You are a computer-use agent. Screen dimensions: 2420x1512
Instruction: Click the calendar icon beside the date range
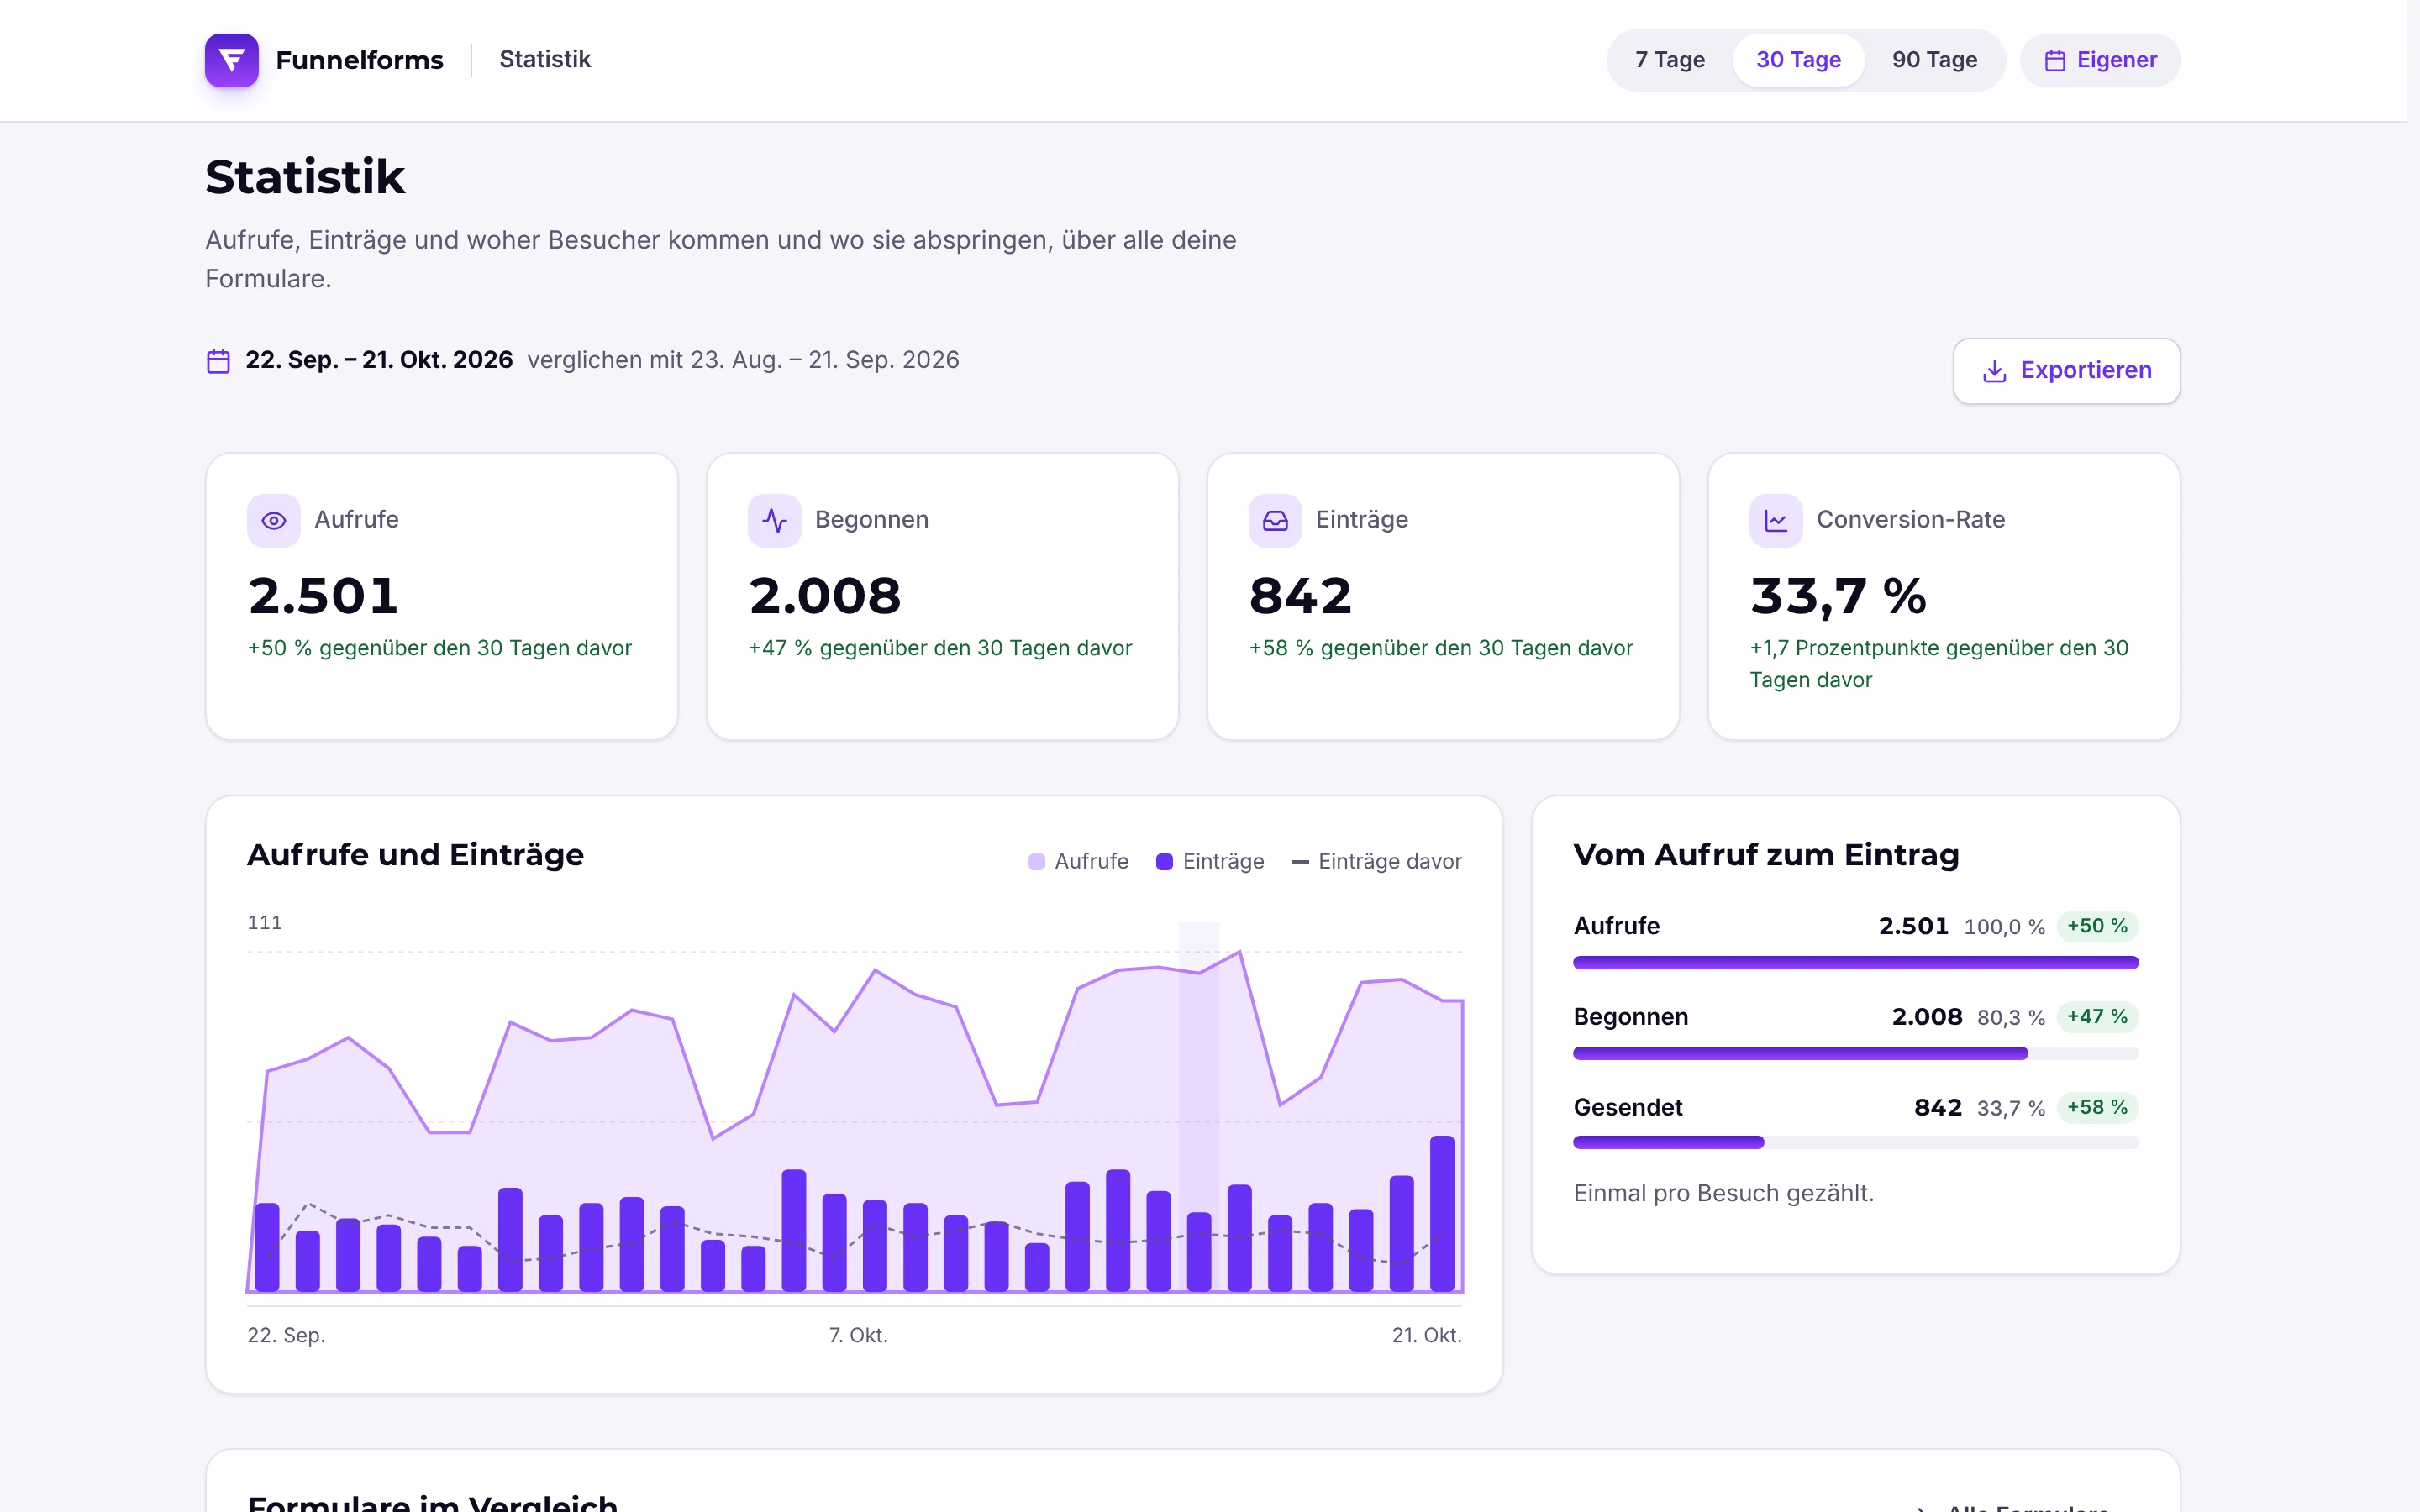coord(218,361)
